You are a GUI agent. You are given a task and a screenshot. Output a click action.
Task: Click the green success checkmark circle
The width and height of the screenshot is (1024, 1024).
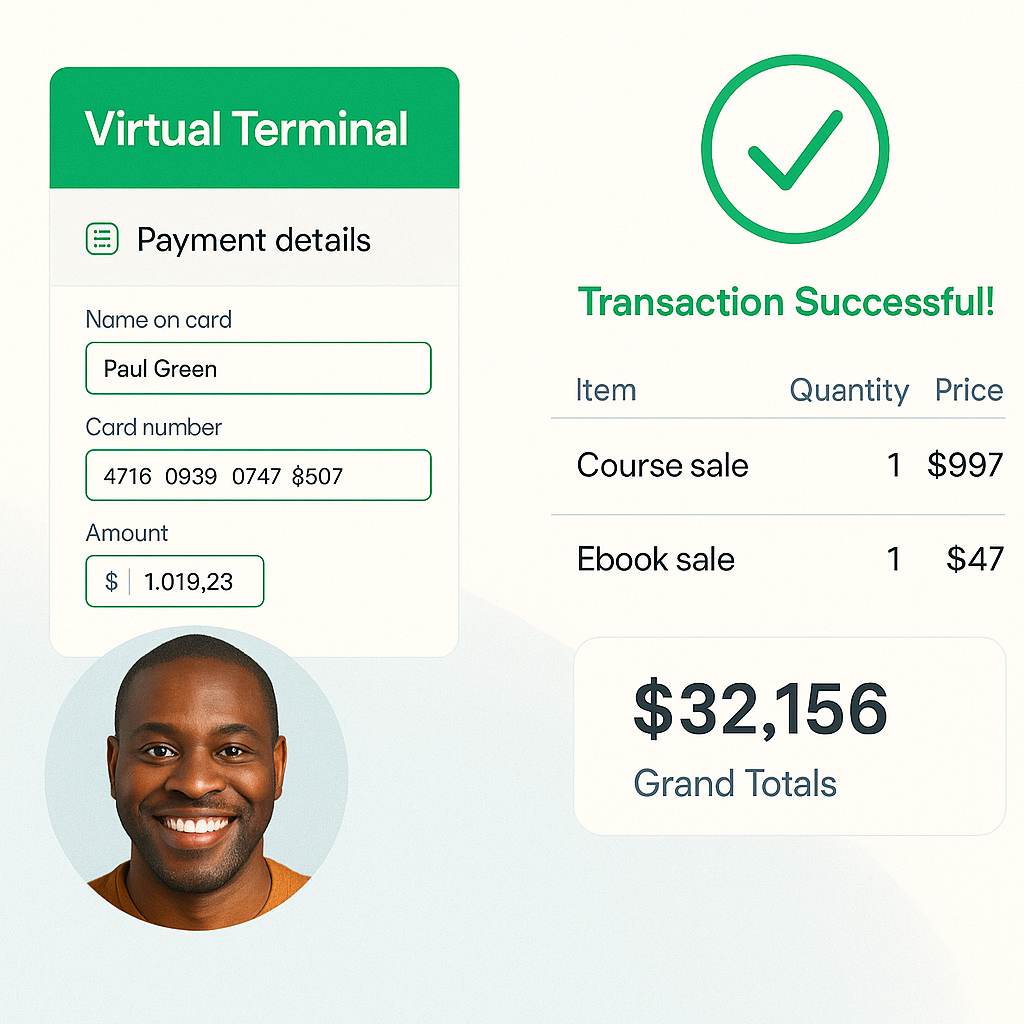(795, 149)
